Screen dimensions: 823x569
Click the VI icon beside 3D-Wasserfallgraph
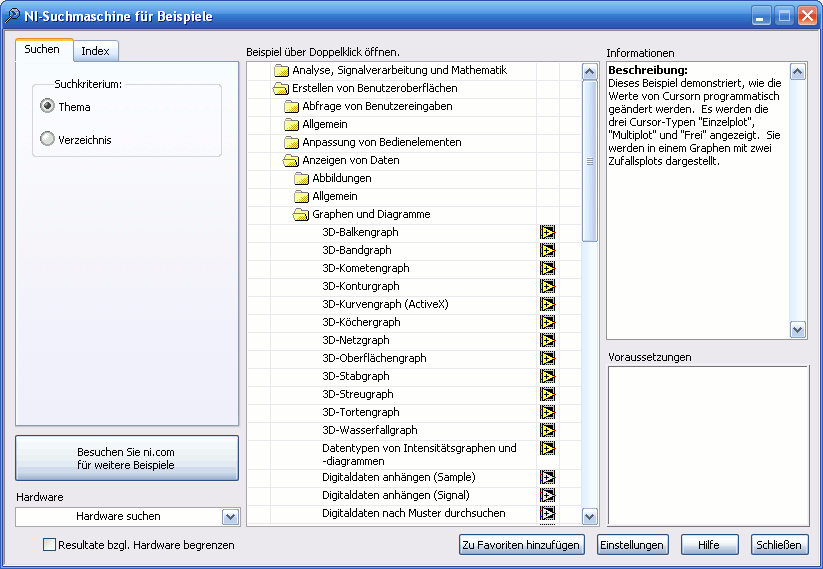click(547, 430)
